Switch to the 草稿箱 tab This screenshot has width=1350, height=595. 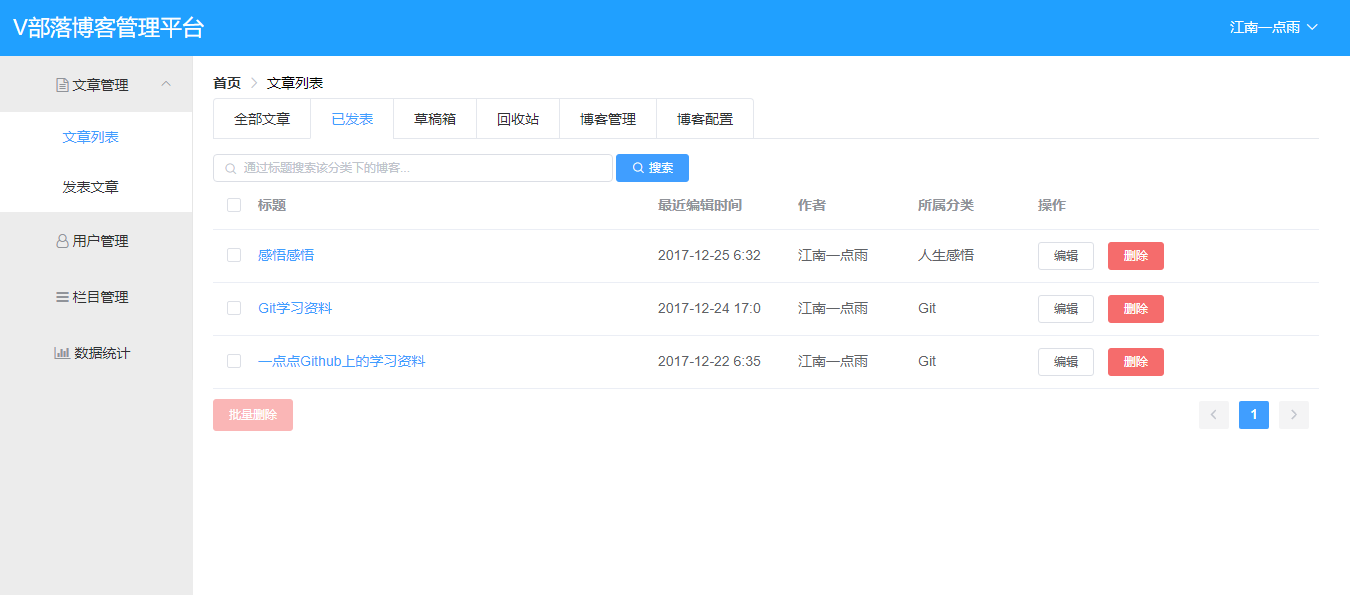pos(434,118)
